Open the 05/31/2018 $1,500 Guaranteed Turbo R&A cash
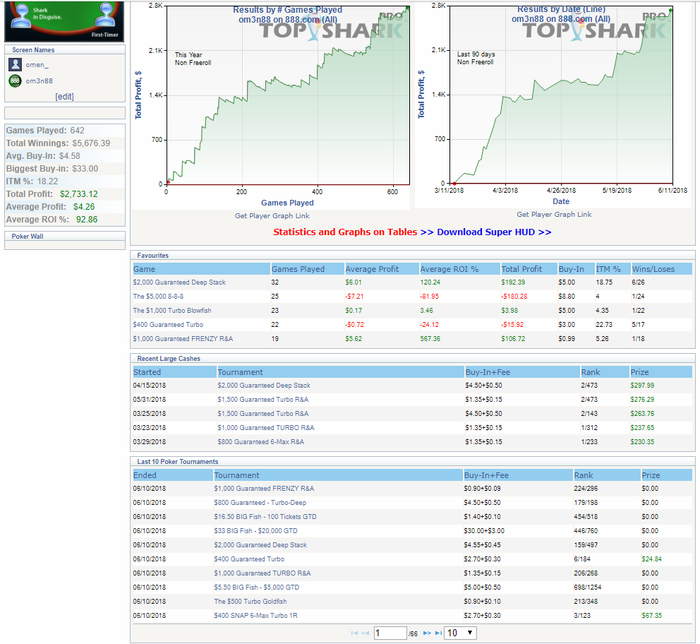 [x=263, y=399]
